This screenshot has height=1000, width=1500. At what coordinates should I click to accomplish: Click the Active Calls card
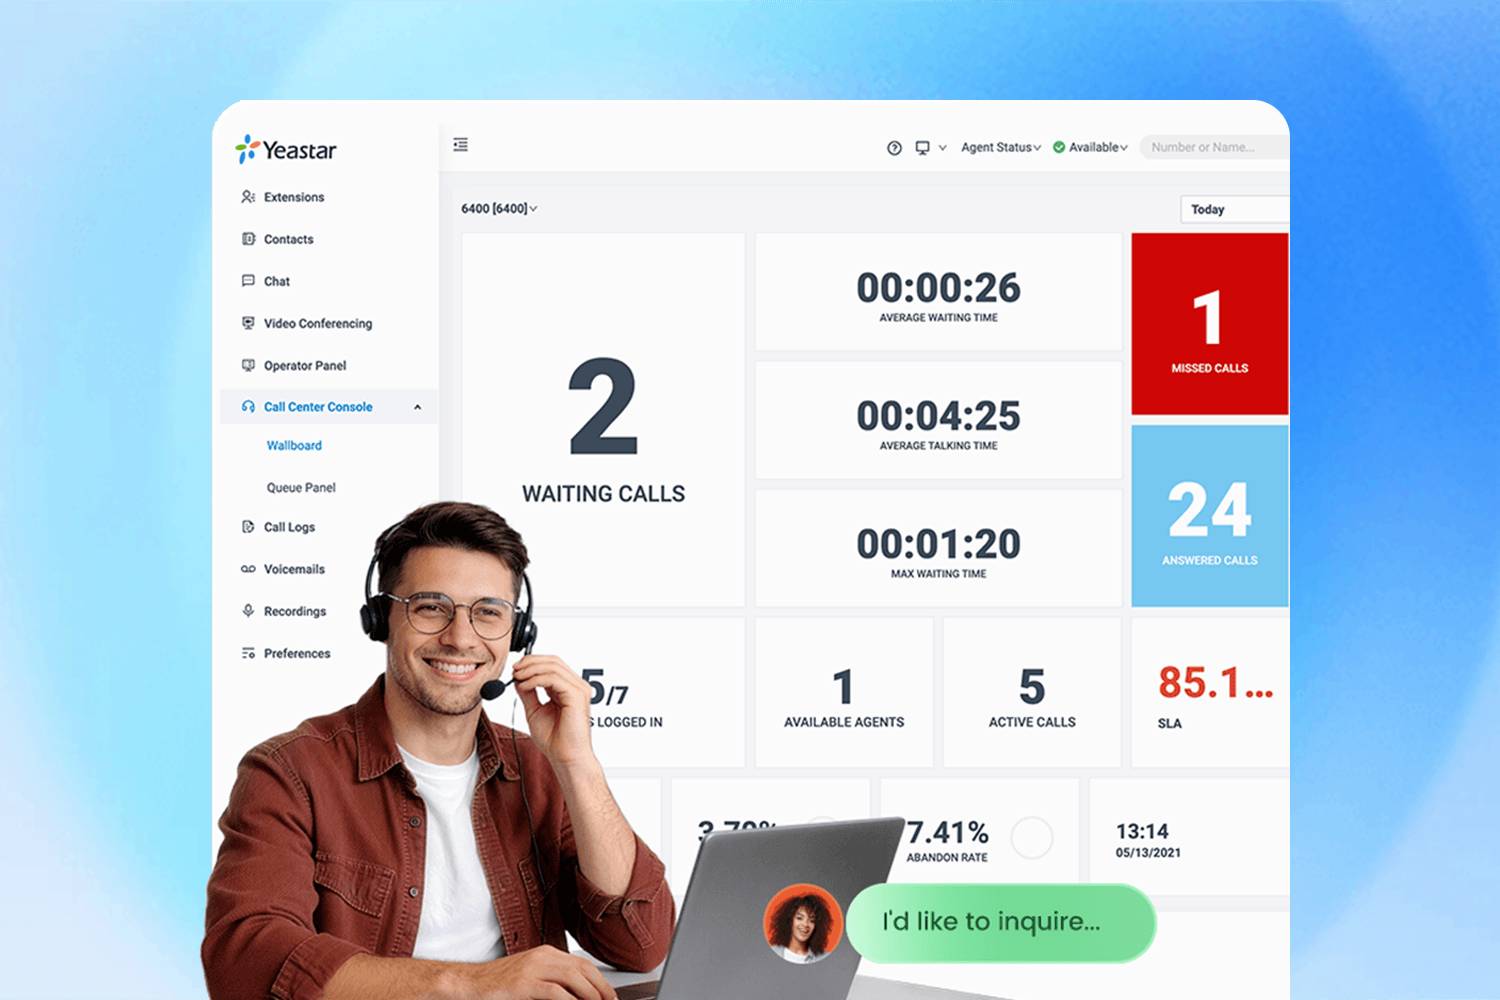click(x=1032, y=692)
